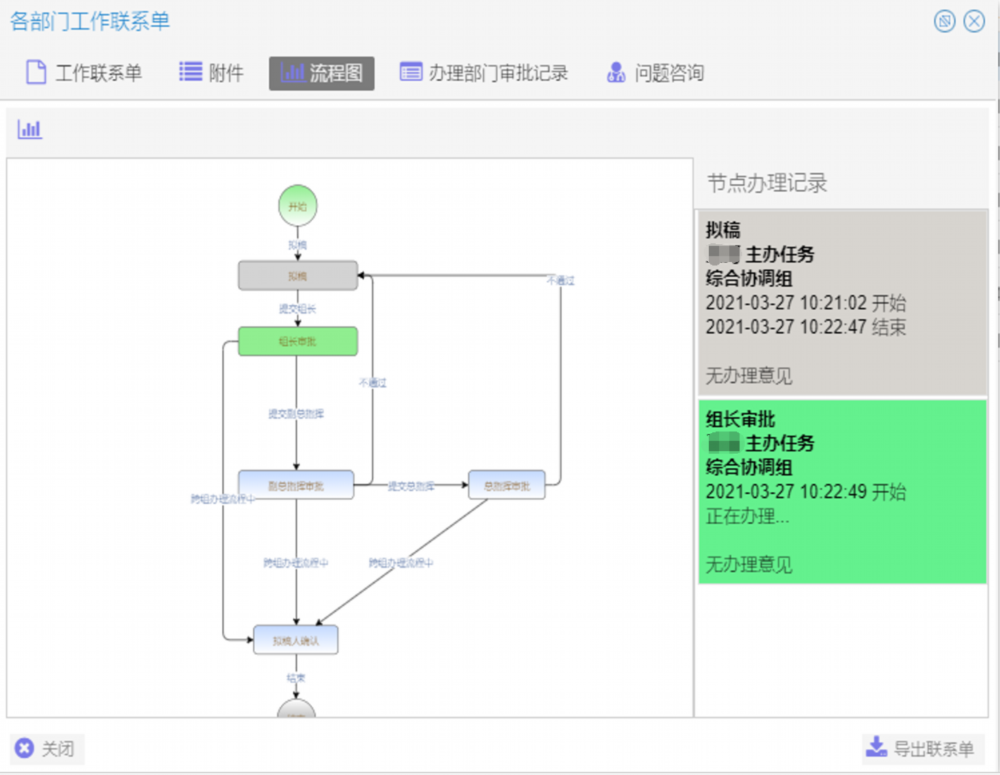Close the dialog with the top-right X icon
This screenshot has height=775, width=1000.
coord(974,22)
